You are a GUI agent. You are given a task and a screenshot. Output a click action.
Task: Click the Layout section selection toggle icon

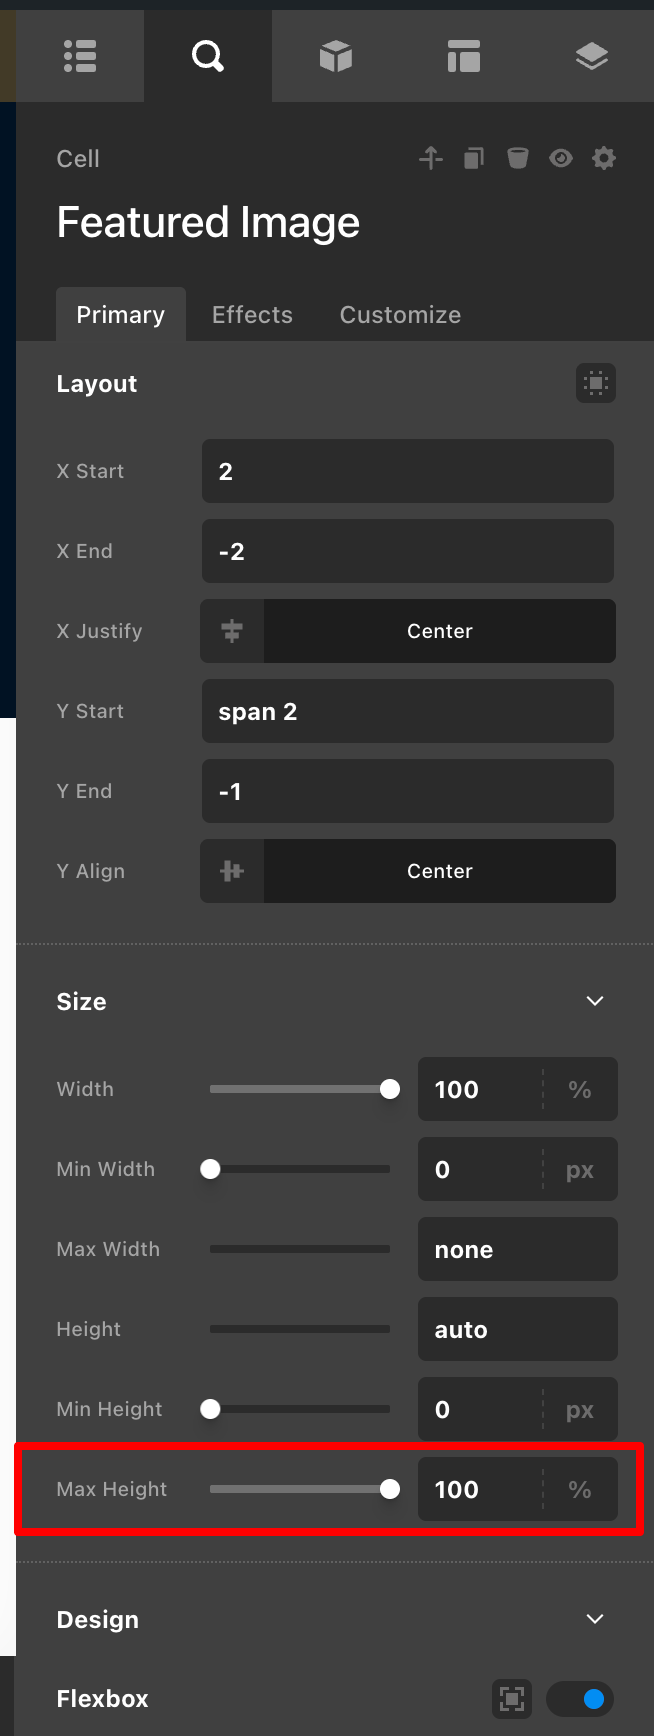tap(596, 383)
